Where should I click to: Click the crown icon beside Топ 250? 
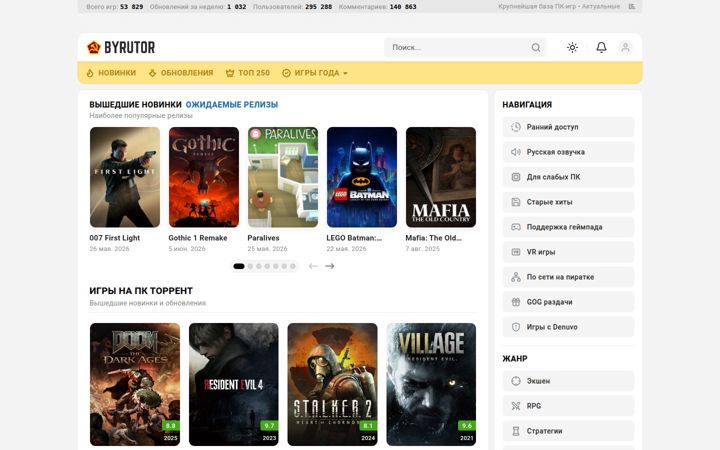230,73
